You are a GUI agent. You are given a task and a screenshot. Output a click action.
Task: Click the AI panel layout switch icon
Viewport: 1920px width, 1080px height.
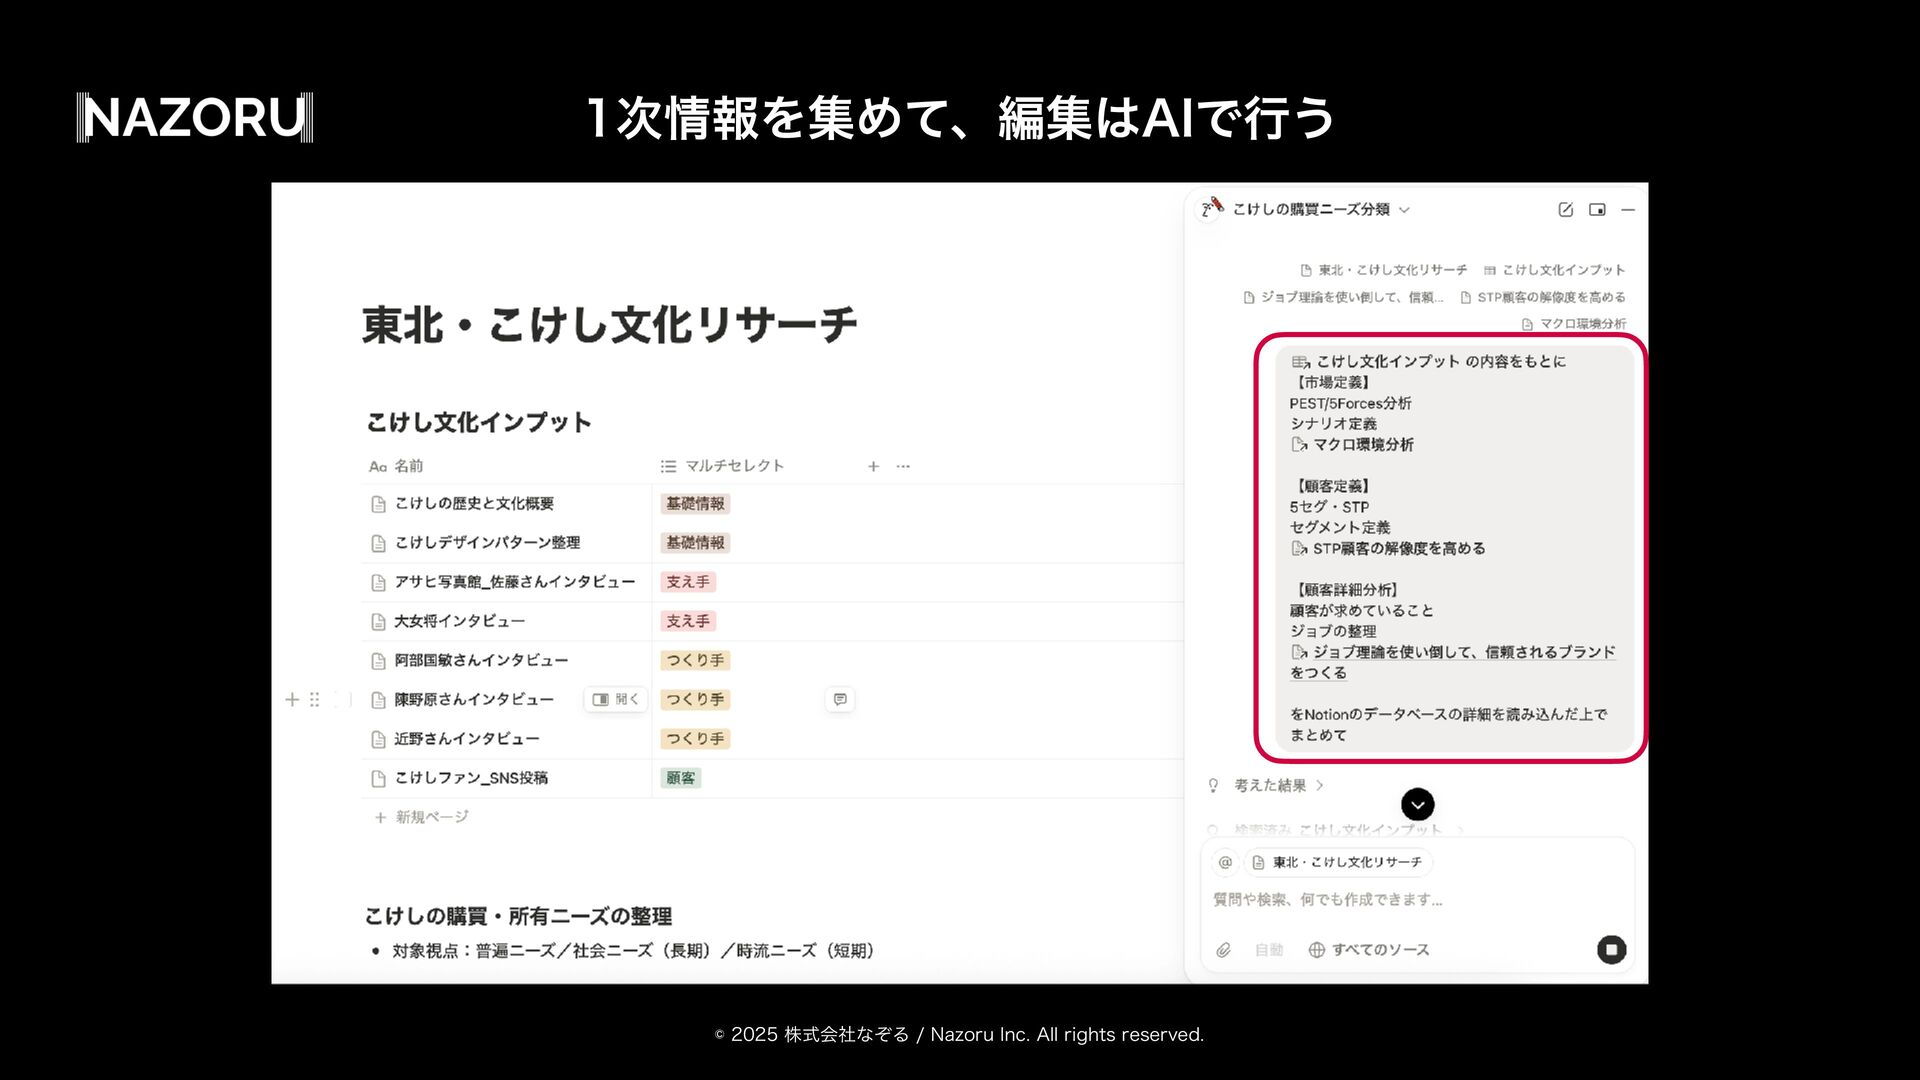point(1597,209)
